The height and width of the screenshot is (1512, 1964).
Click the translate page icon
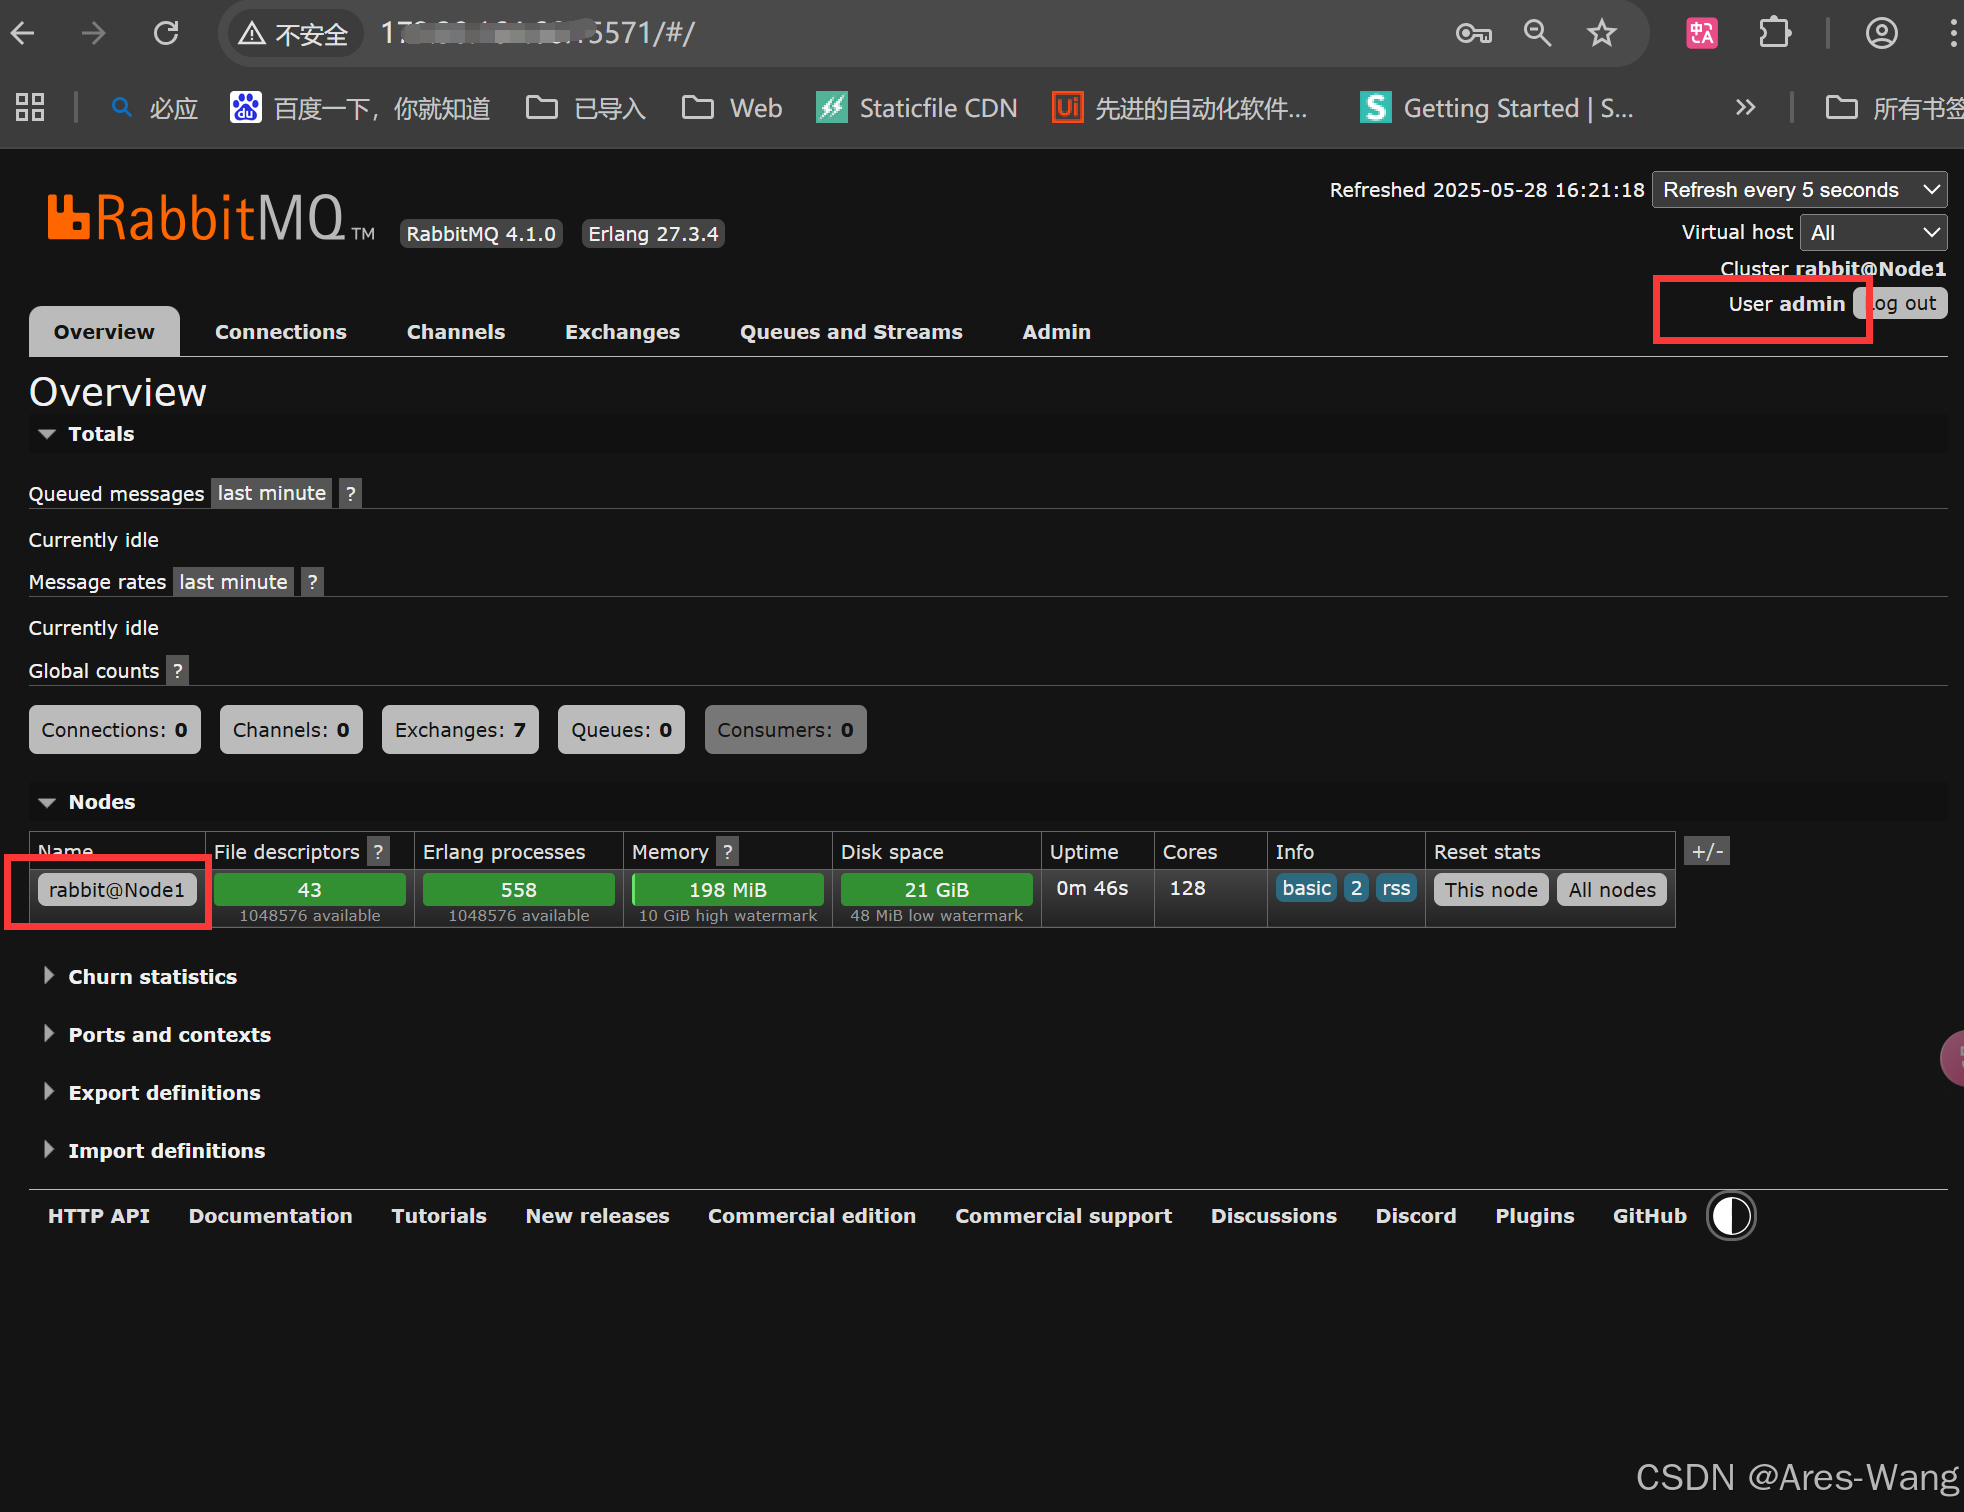[1701, 33]
